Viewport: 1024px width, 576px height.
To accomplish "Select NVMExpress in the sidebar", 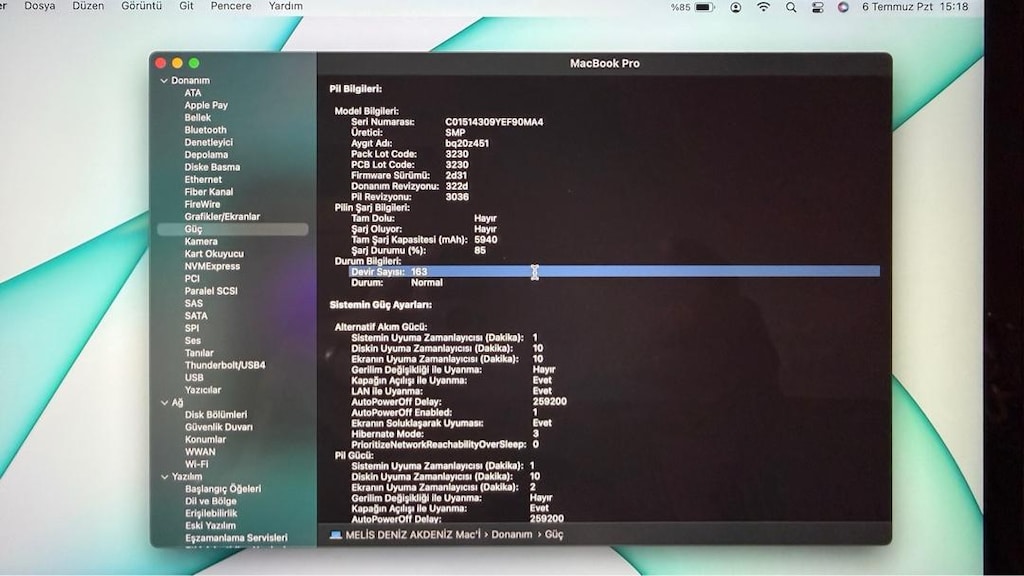I will pos(212,266).
